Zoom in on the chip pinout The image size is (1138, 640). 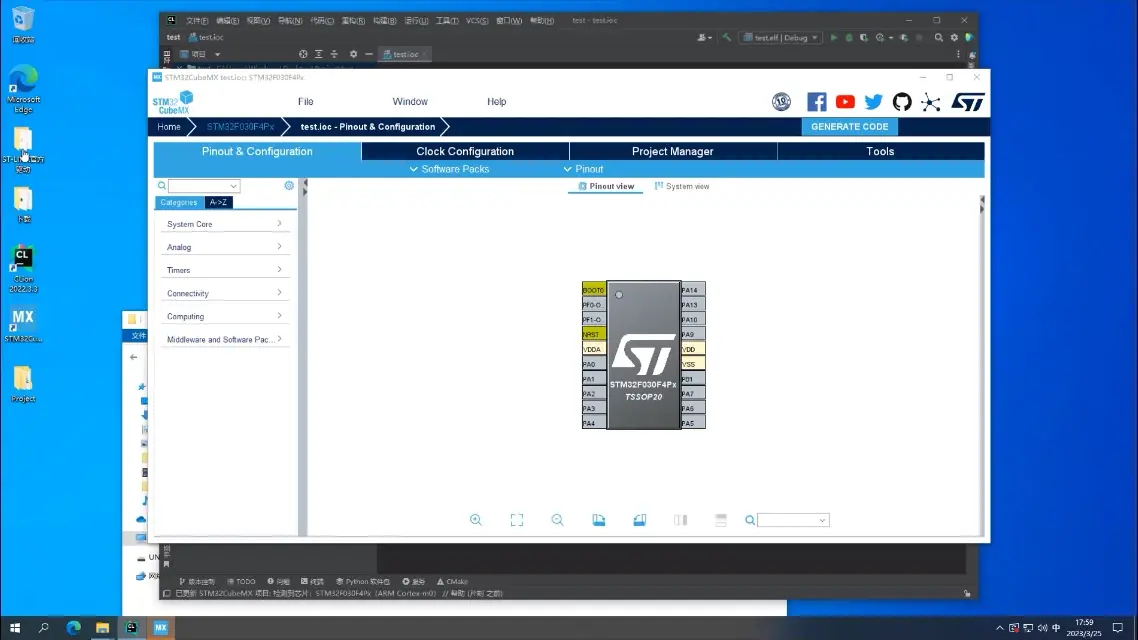click(476, 520)
